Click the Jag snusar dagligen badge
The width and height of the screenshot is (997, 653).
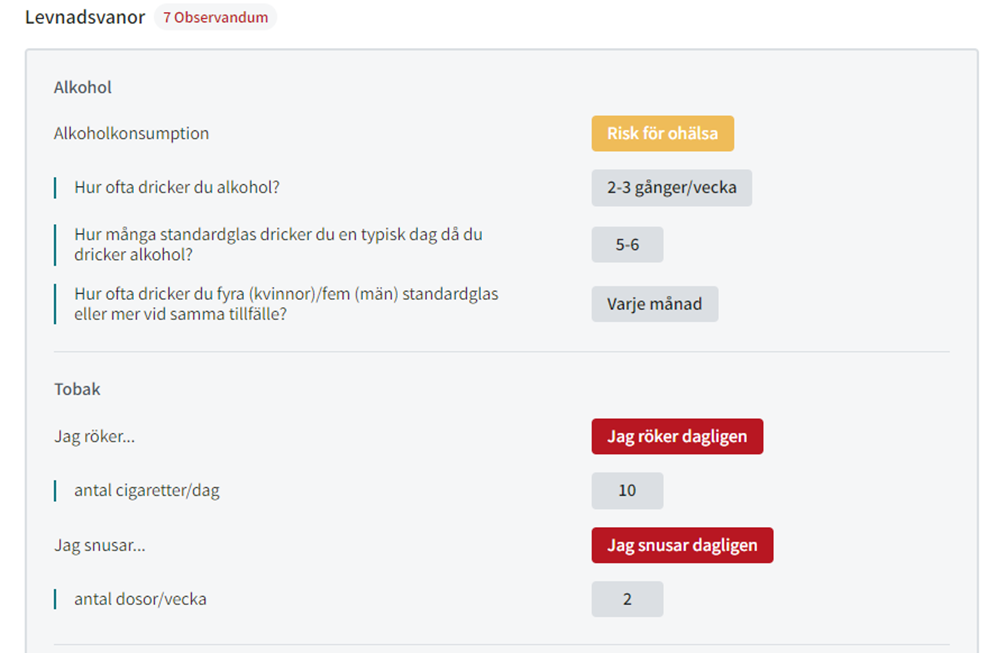682,545
